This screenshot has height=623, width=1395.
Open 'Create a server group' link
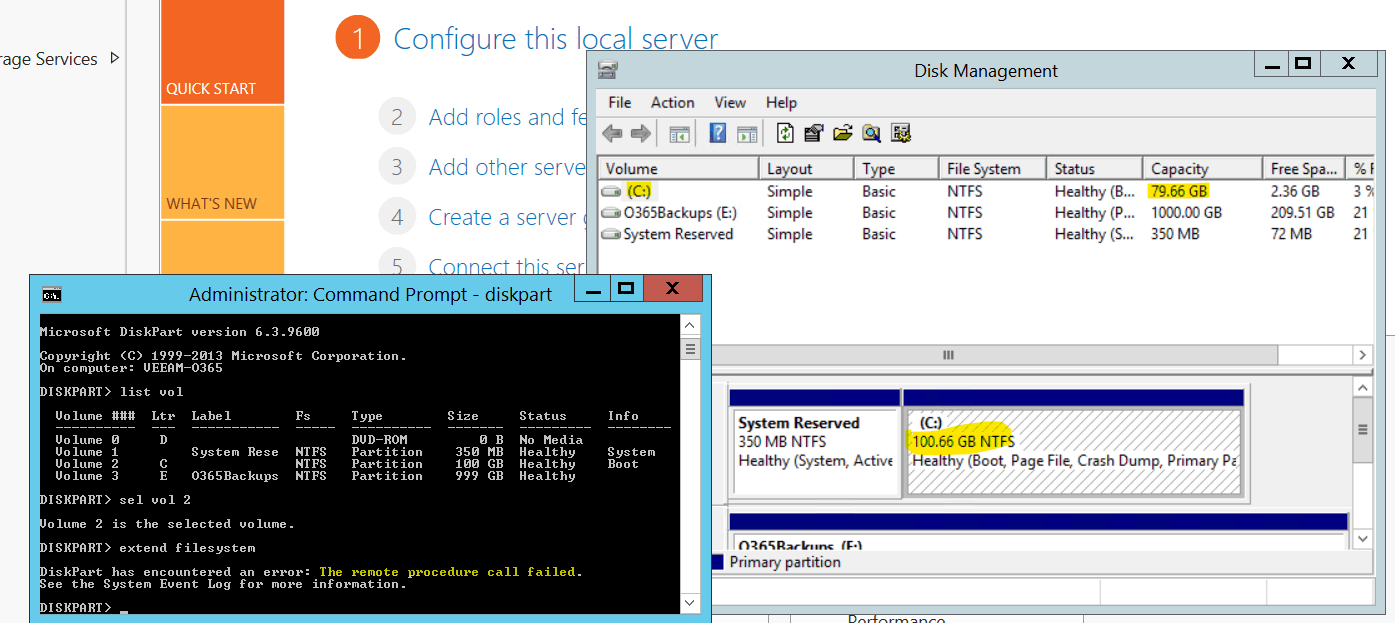coord(508,217)
